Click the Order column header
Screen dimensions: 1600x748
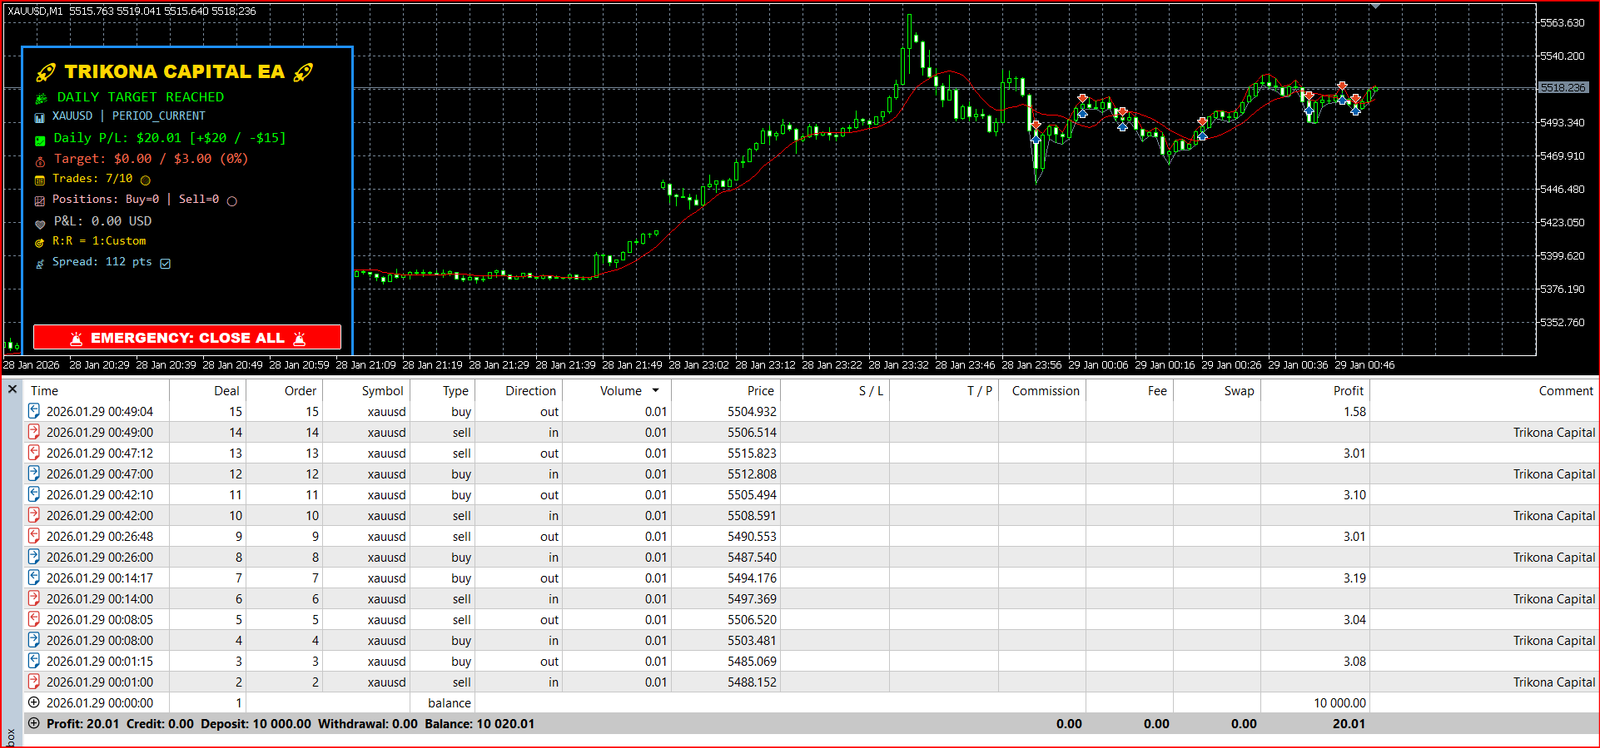pos(300,391)
